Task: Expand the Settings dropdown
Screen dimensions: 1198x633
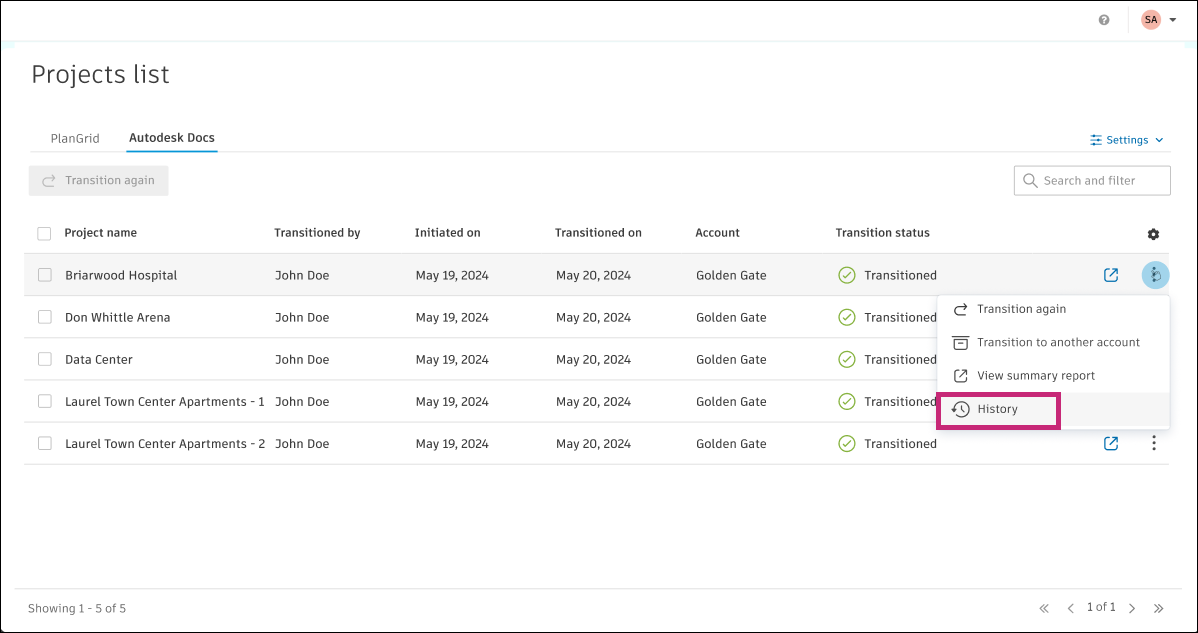Action: pyautogui.click(x=1127, y=140)
